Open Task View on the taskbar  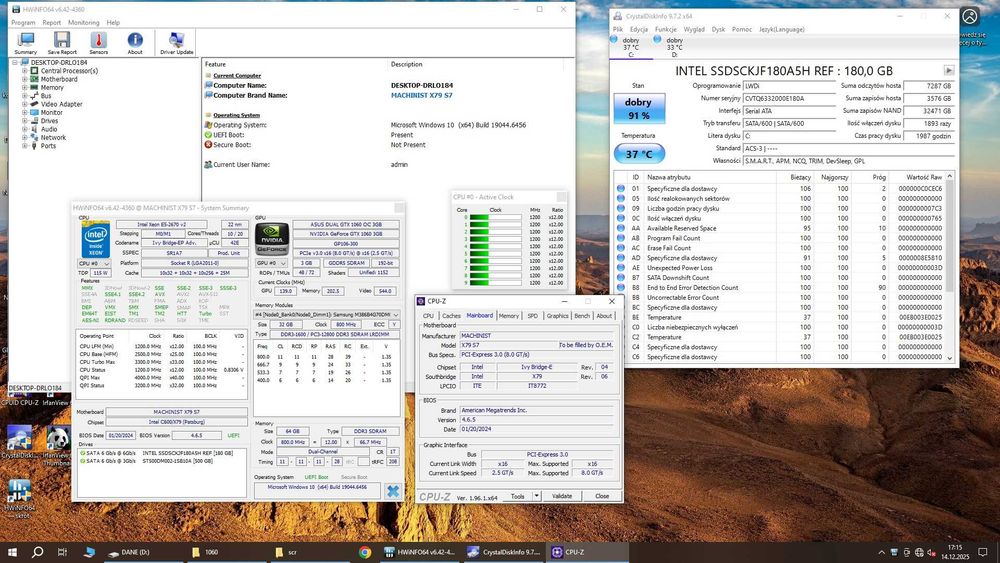pos(62,552)
